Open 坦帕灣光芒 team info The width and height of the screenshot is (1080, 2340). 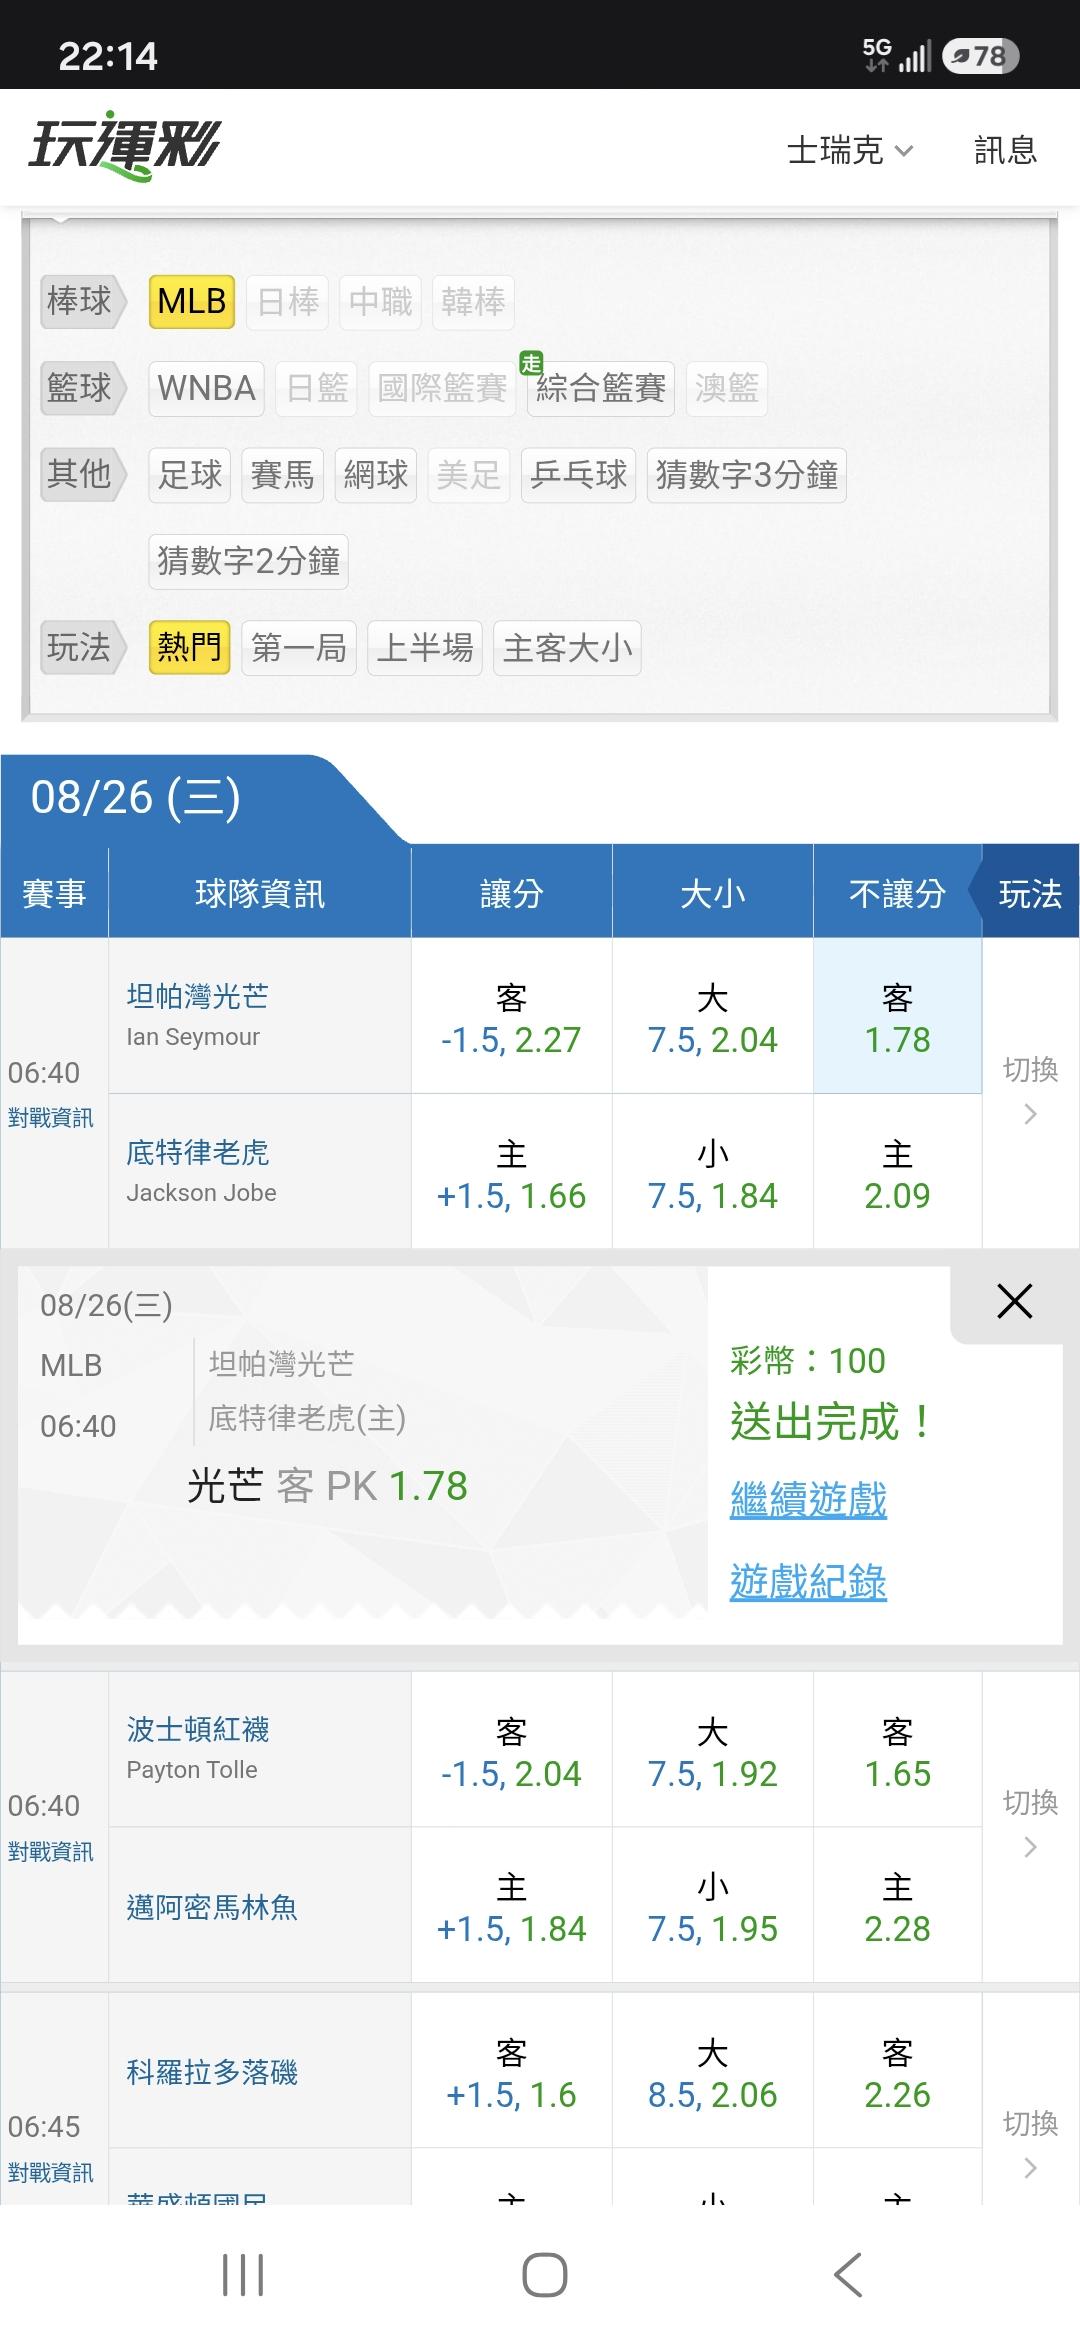198,996
